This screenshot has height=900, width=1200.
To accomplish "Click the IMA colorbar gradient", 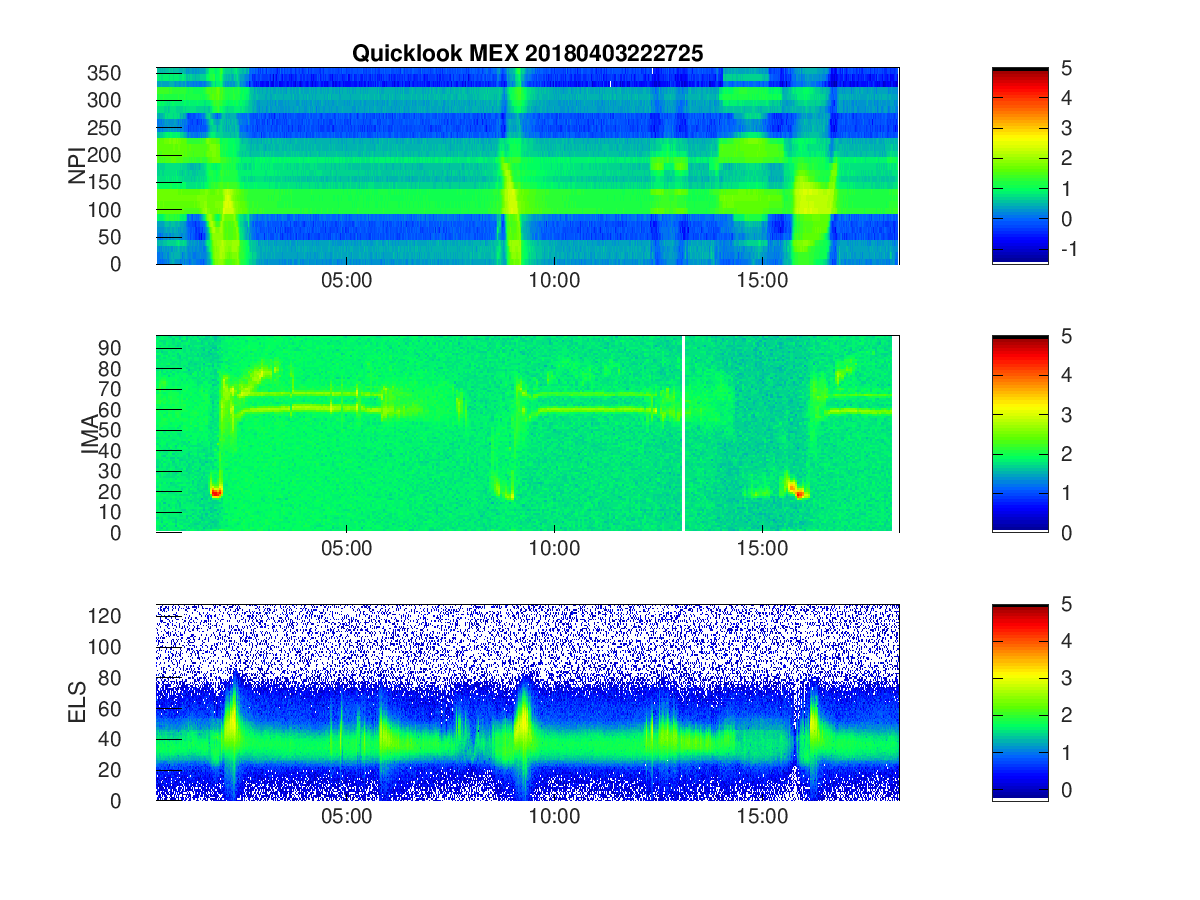I will tap(1020, 434).
